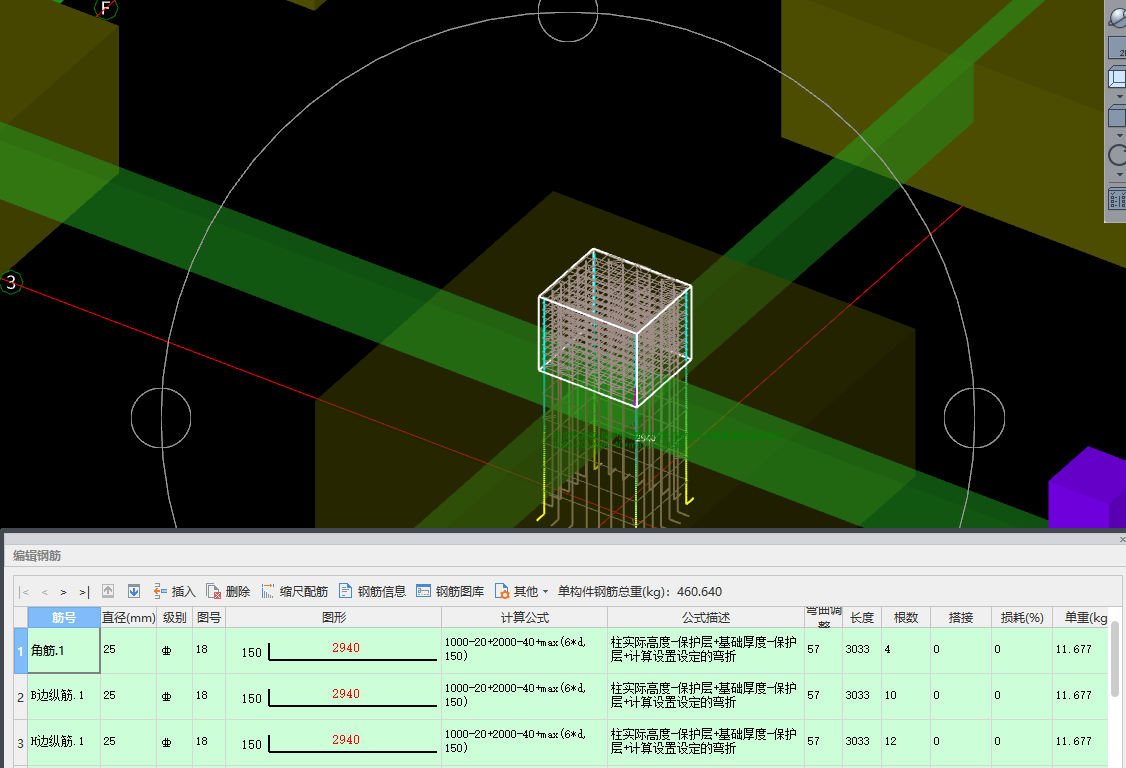Open the display settings checklist icon
The image size is (1126, 768).
coord(1117,198)
